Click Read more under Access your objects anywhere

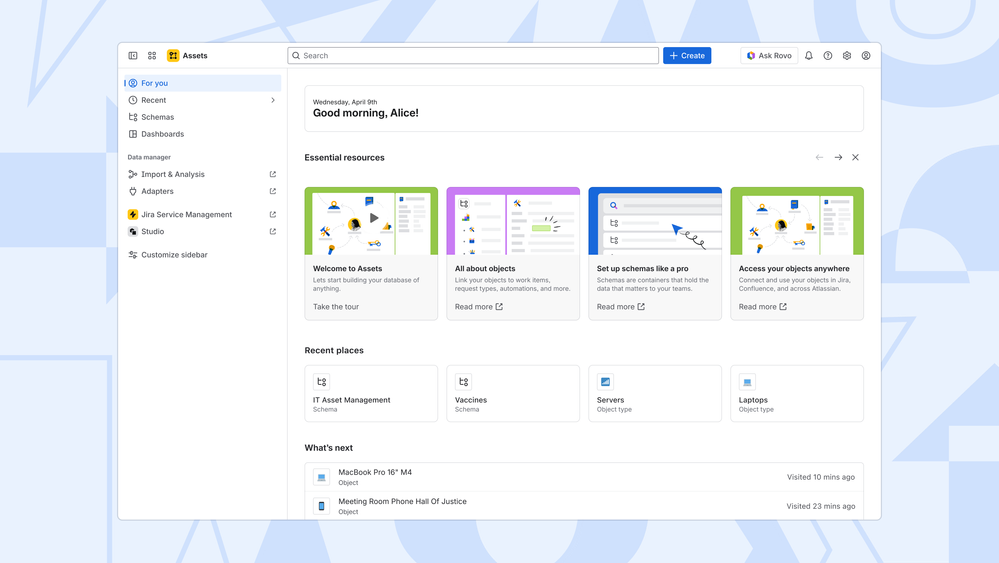(x=763, y=306)
